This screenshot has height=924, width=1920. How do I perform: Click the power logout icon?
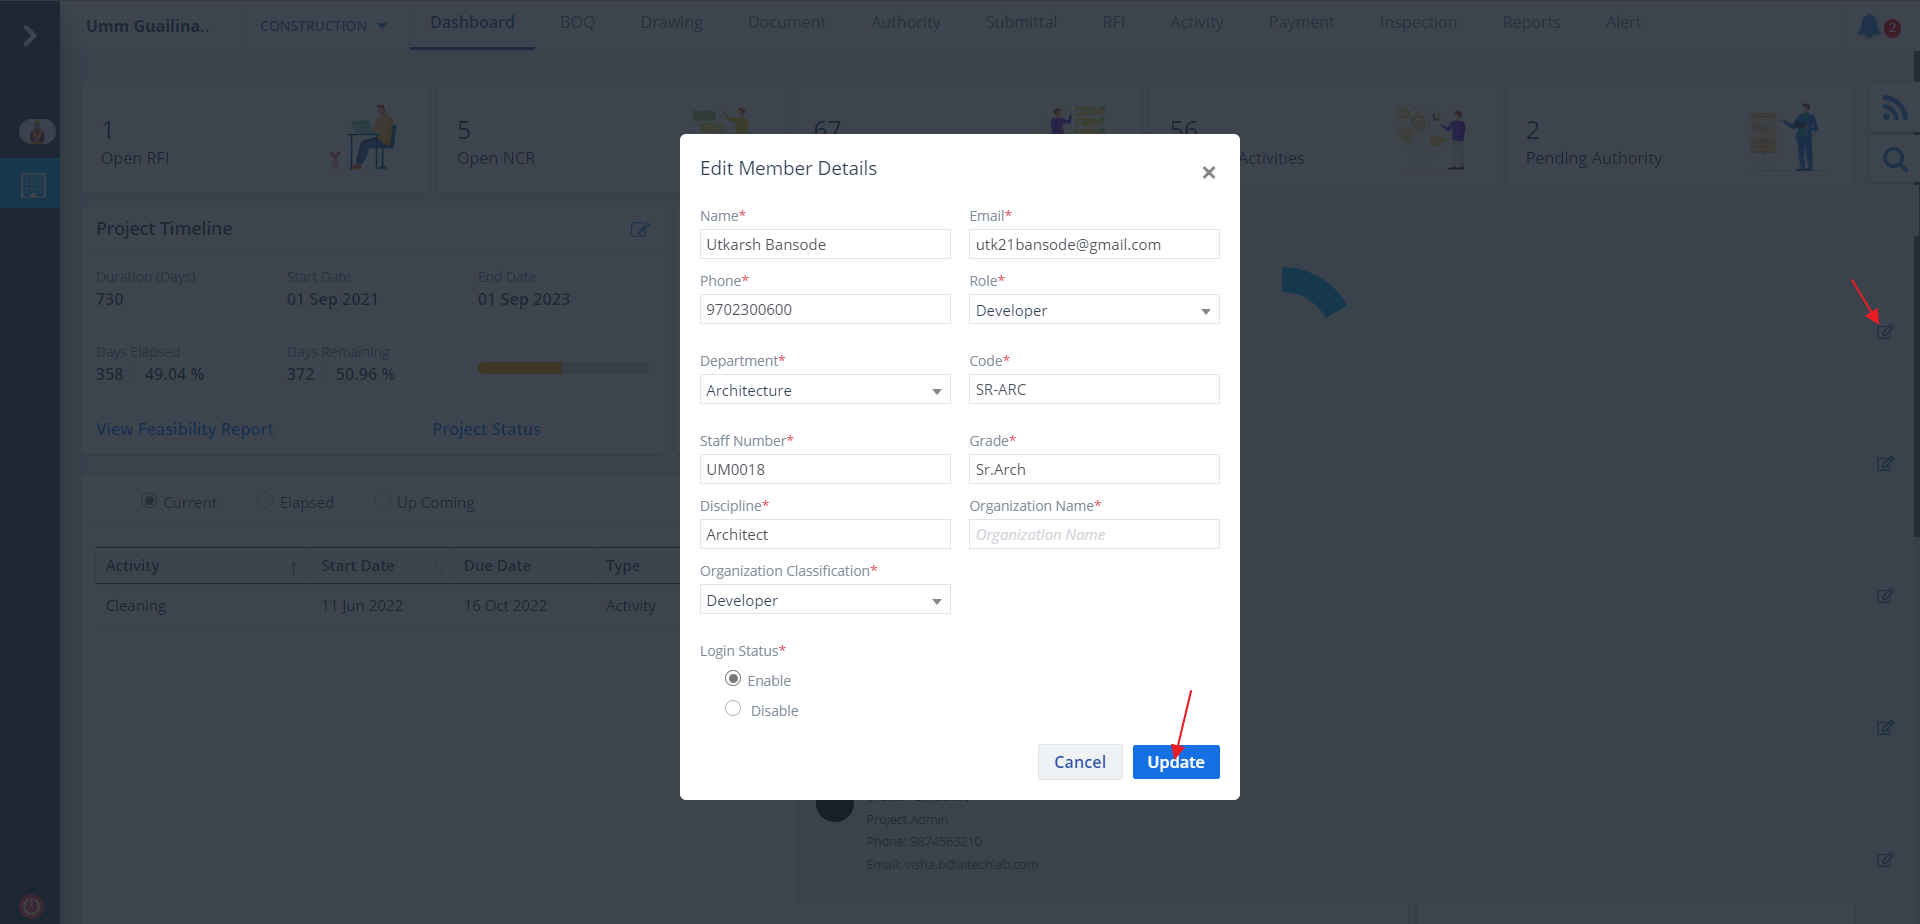click(x=31, y=906)
